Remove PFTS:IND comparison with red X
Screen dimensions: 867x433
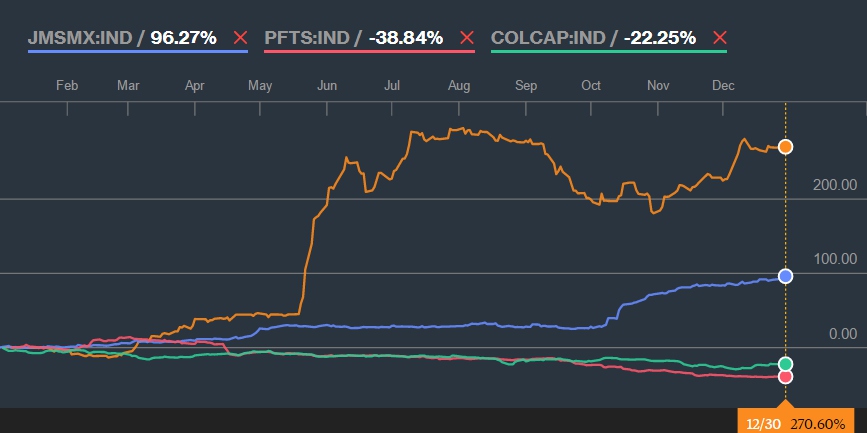[467, 38]
